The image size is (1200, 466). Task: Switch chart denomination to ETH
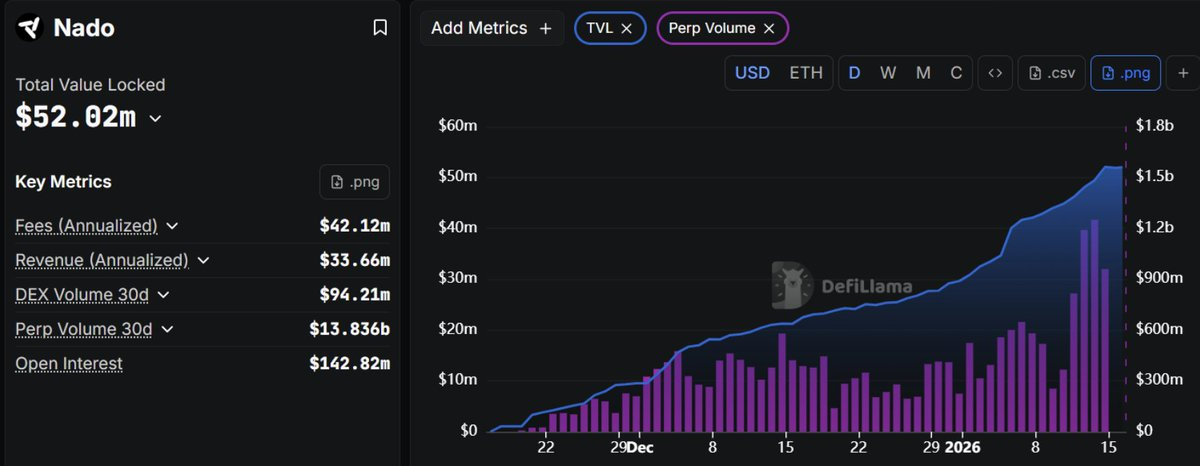pyautogui.click(x=806, y=73)
